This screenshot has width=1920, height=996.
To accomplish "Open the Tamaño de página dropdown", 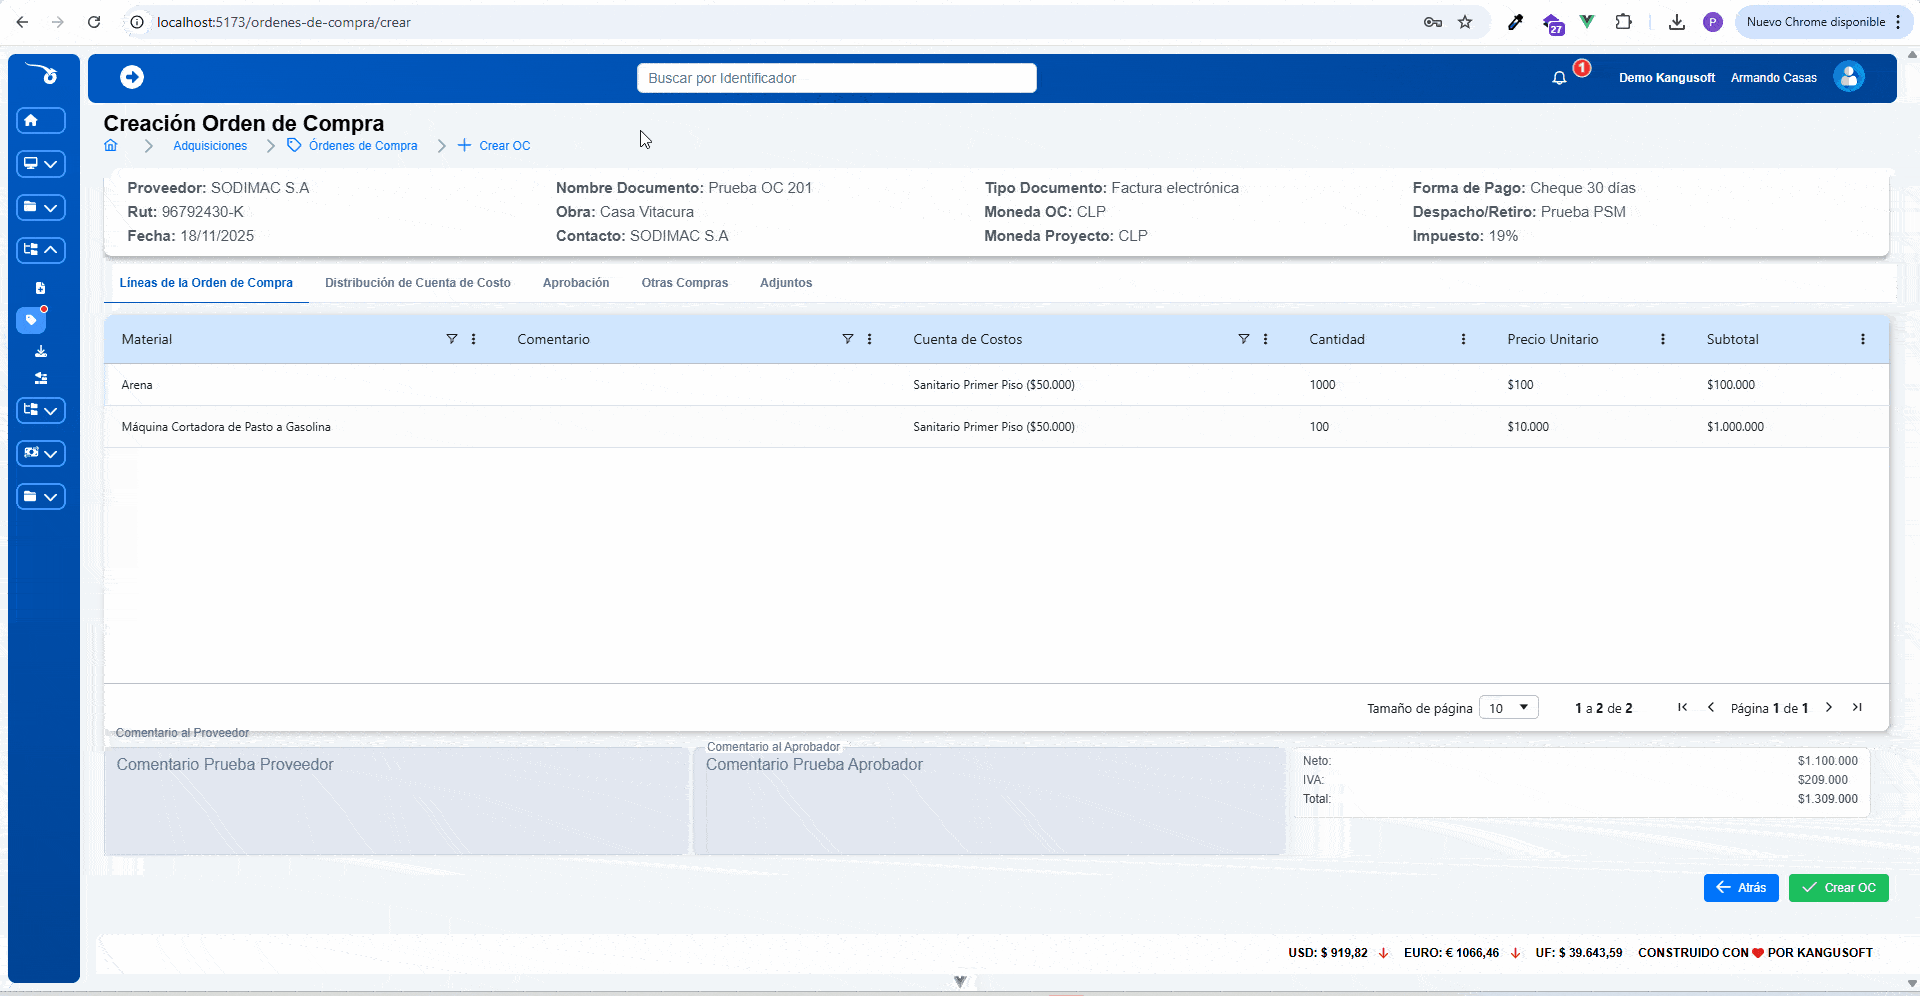I will pyautogui.click(x=1508, y=708).
